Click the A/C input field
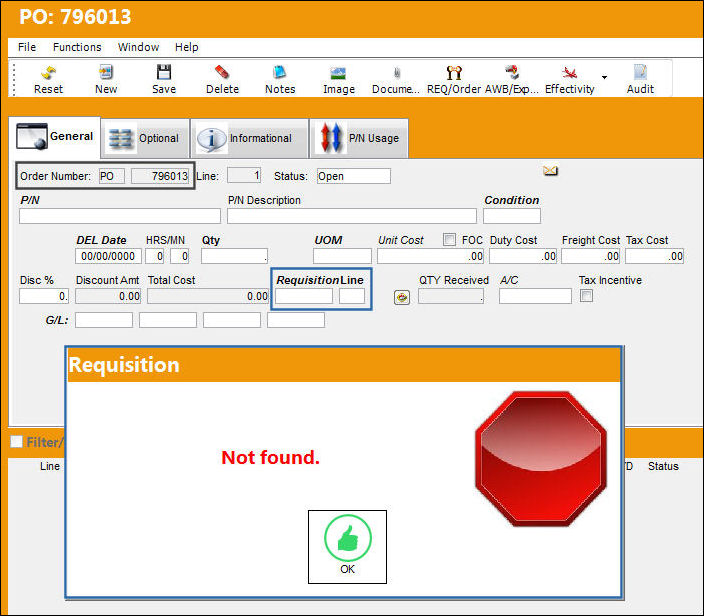This screenshot has height=616, width=704. click(x=535, y=296)
